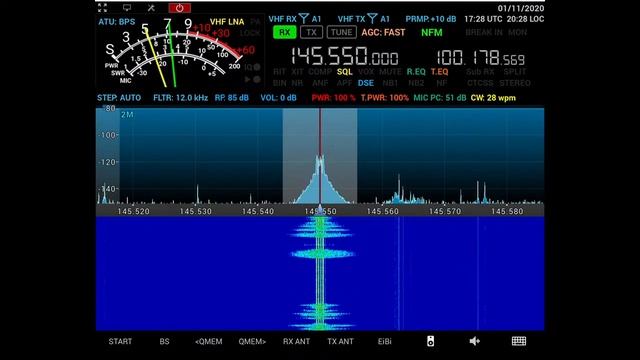The height and width of the screenshot is (360, 640).
Task: Activate the green RX button
Action: click(284, 32)
